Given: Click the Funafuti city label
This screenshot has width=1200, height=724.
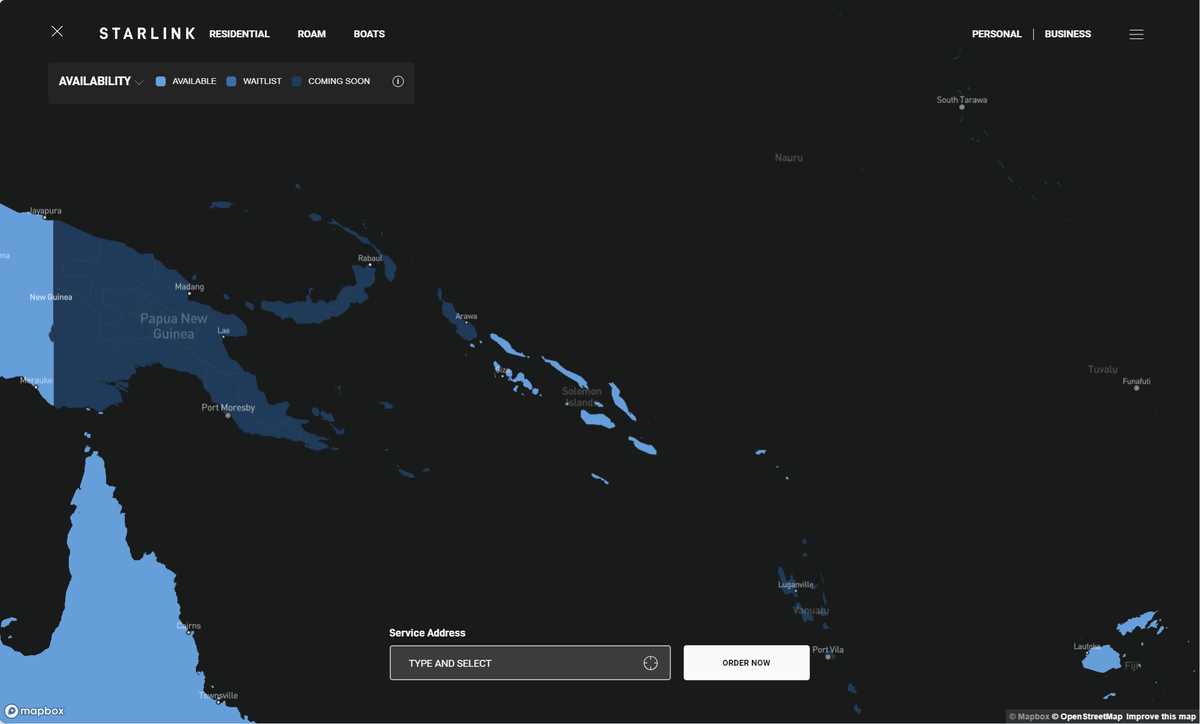Looking at the screenshot, I should click(x=1137, y=381).
